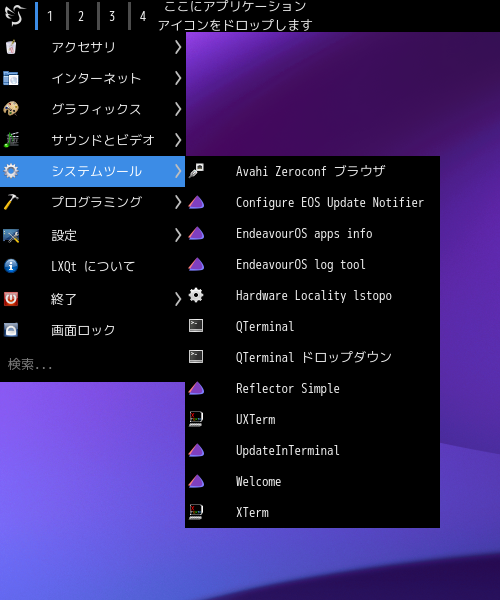Launch QTerminal from the submenu
500x600 pixels.
tap(313, 326)
